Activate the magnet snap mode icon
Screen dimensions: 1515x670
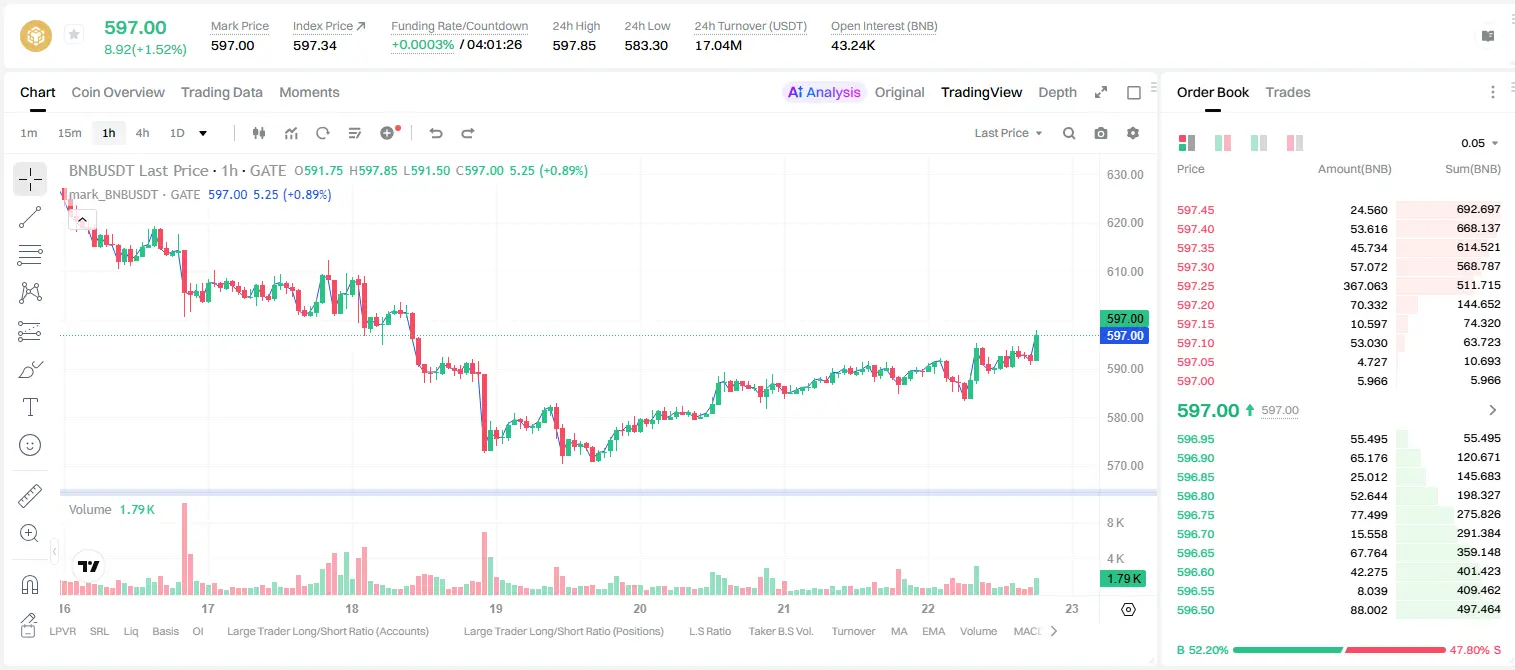pos(30,585)
